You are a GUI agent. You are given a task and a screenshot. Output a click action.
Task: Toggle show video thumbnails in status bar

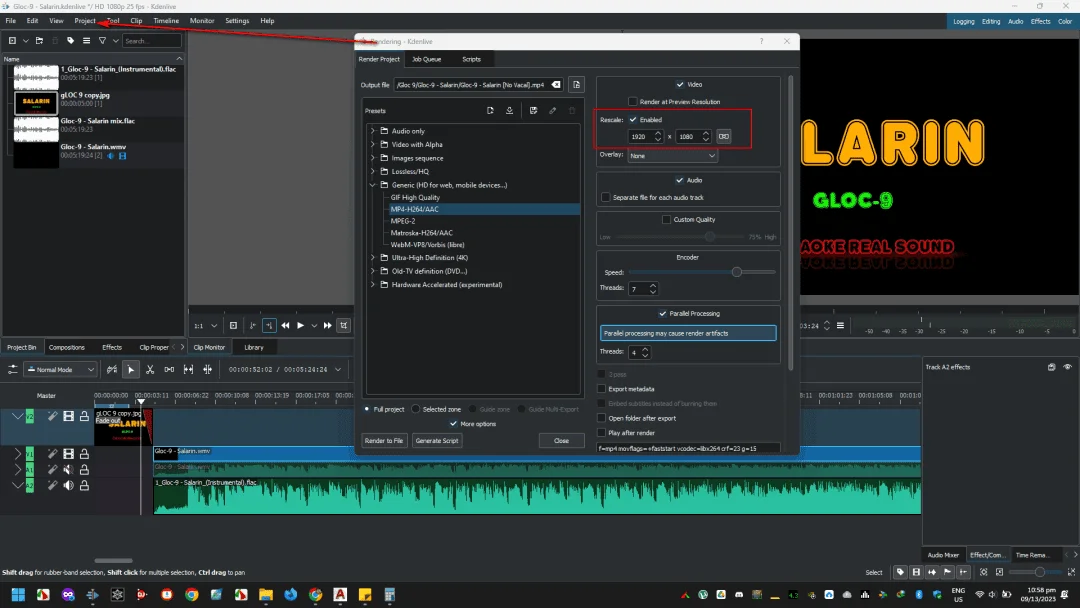point(916,572)
